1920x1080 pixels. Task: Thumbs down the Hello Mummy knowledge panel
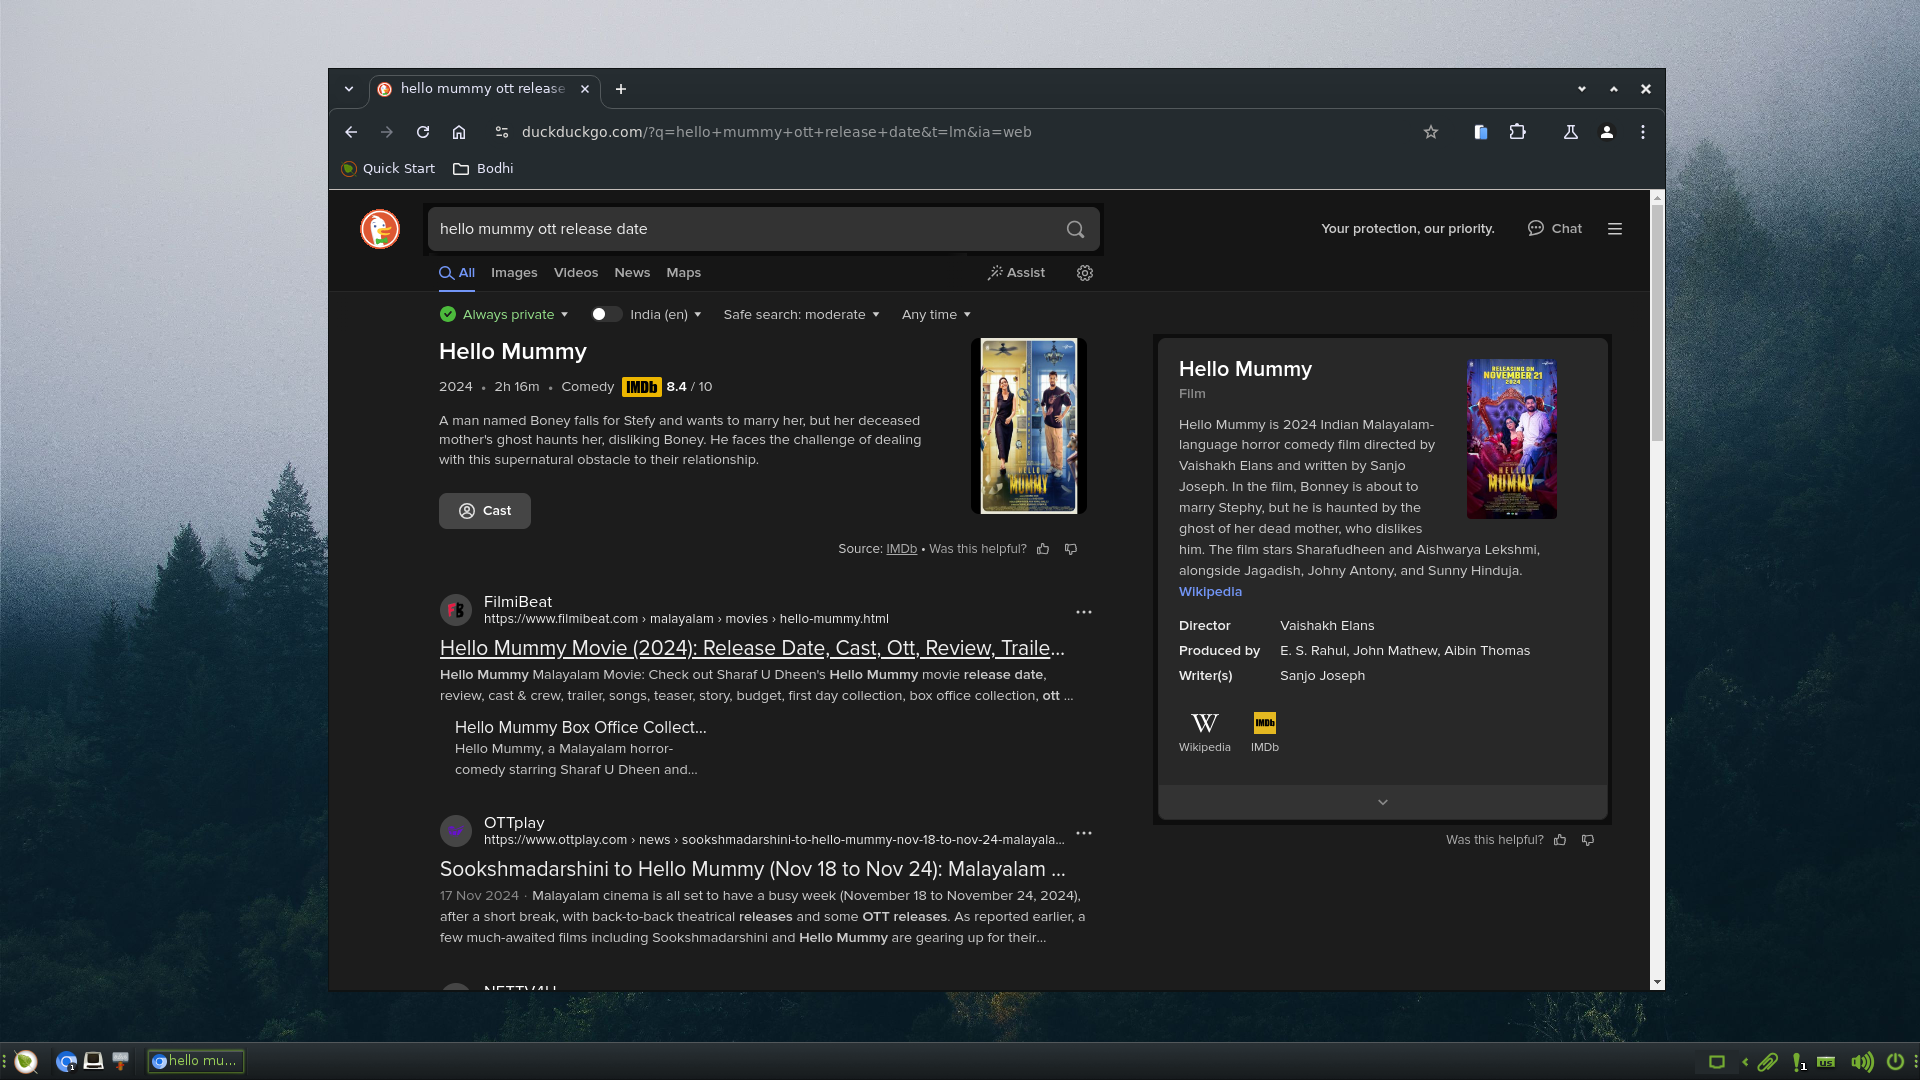click(x=1588, y=840)
